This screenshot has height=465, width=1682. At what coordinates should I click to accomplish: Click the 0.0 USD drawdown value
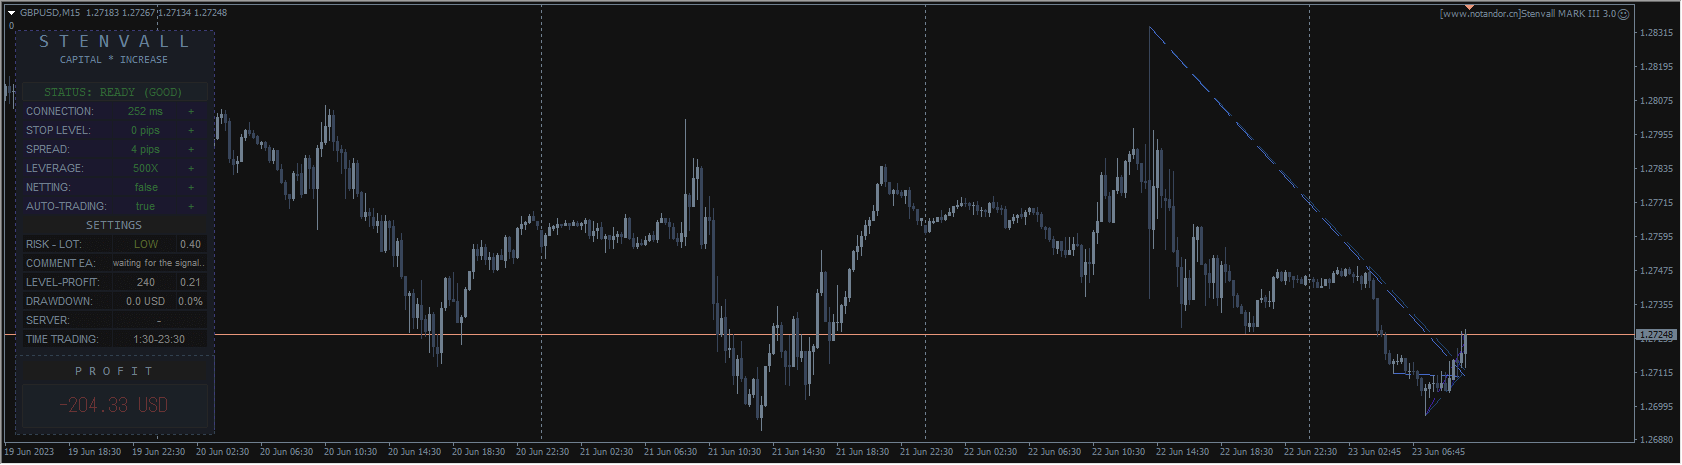coord(146,302)
